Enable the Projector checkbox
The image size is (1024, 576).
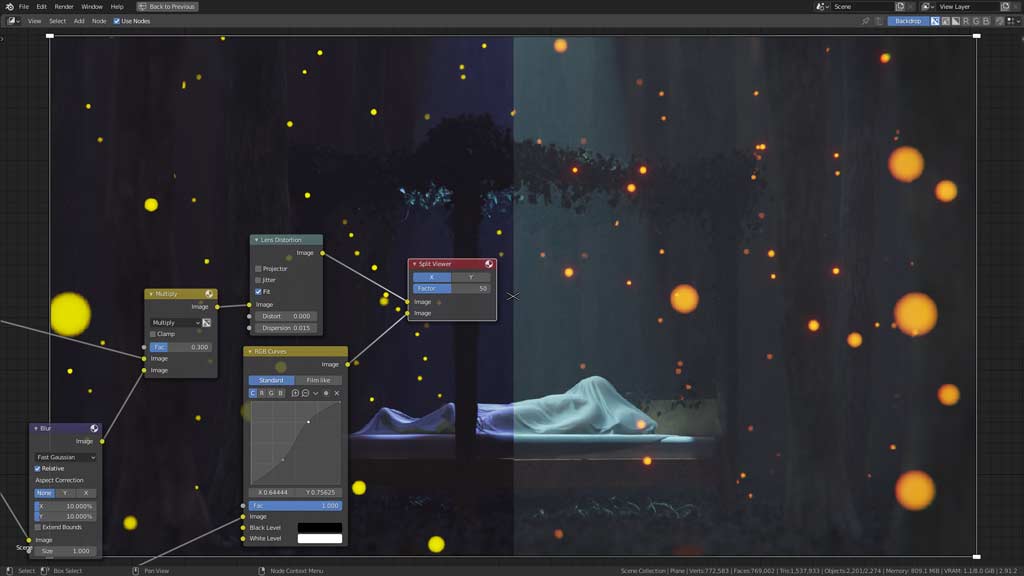point(259,268)
